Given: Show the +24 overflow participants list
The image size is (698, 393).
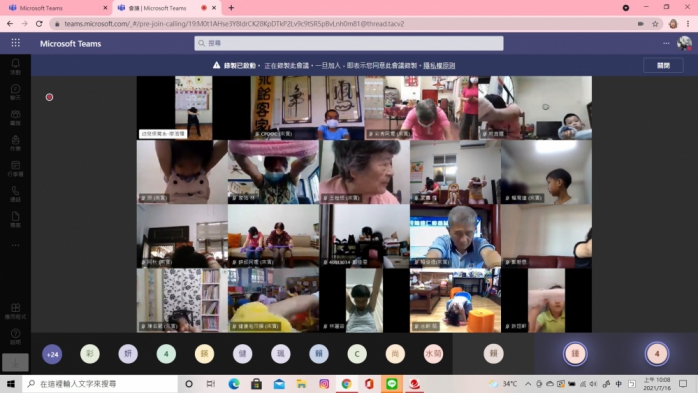Looking at the screenshot, I should pos(52,354).
